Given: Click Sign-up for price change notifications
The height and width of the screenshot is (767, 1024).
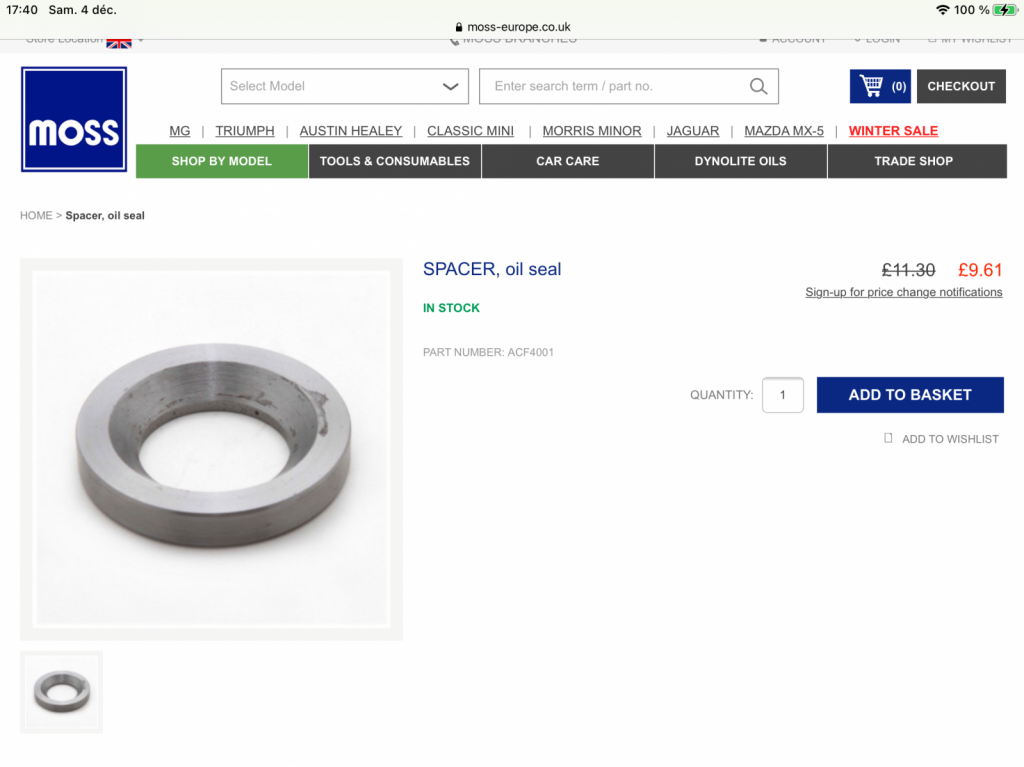Looking at the screenshot, I should click(x=904, y=292).
